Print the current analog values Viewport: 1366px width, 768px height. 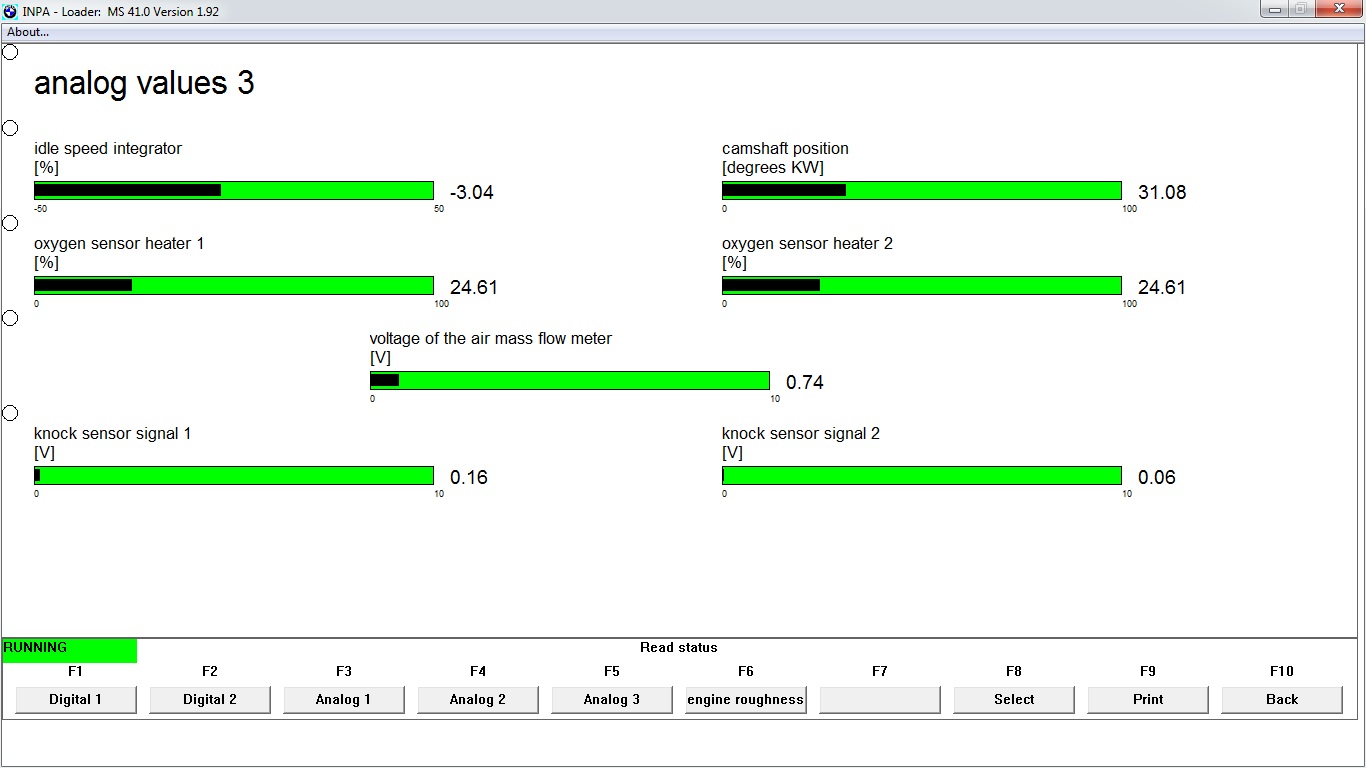pos(1148,699)
